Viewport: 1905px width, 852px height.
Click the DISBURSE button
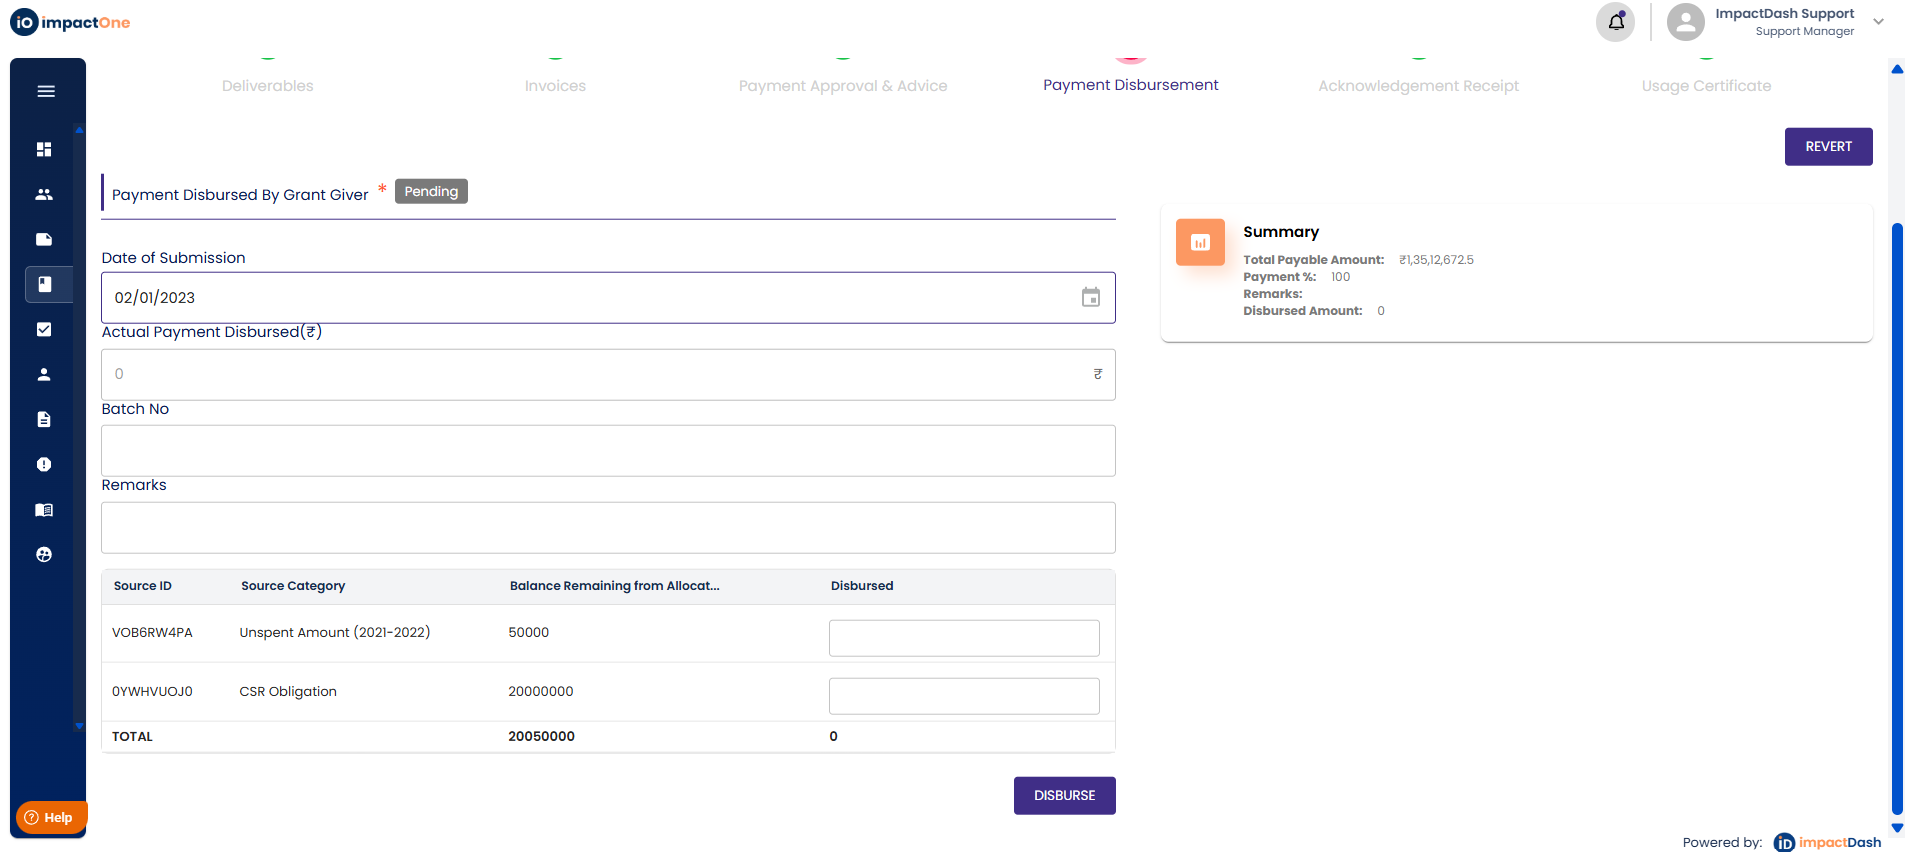[x=1064, y=795]
